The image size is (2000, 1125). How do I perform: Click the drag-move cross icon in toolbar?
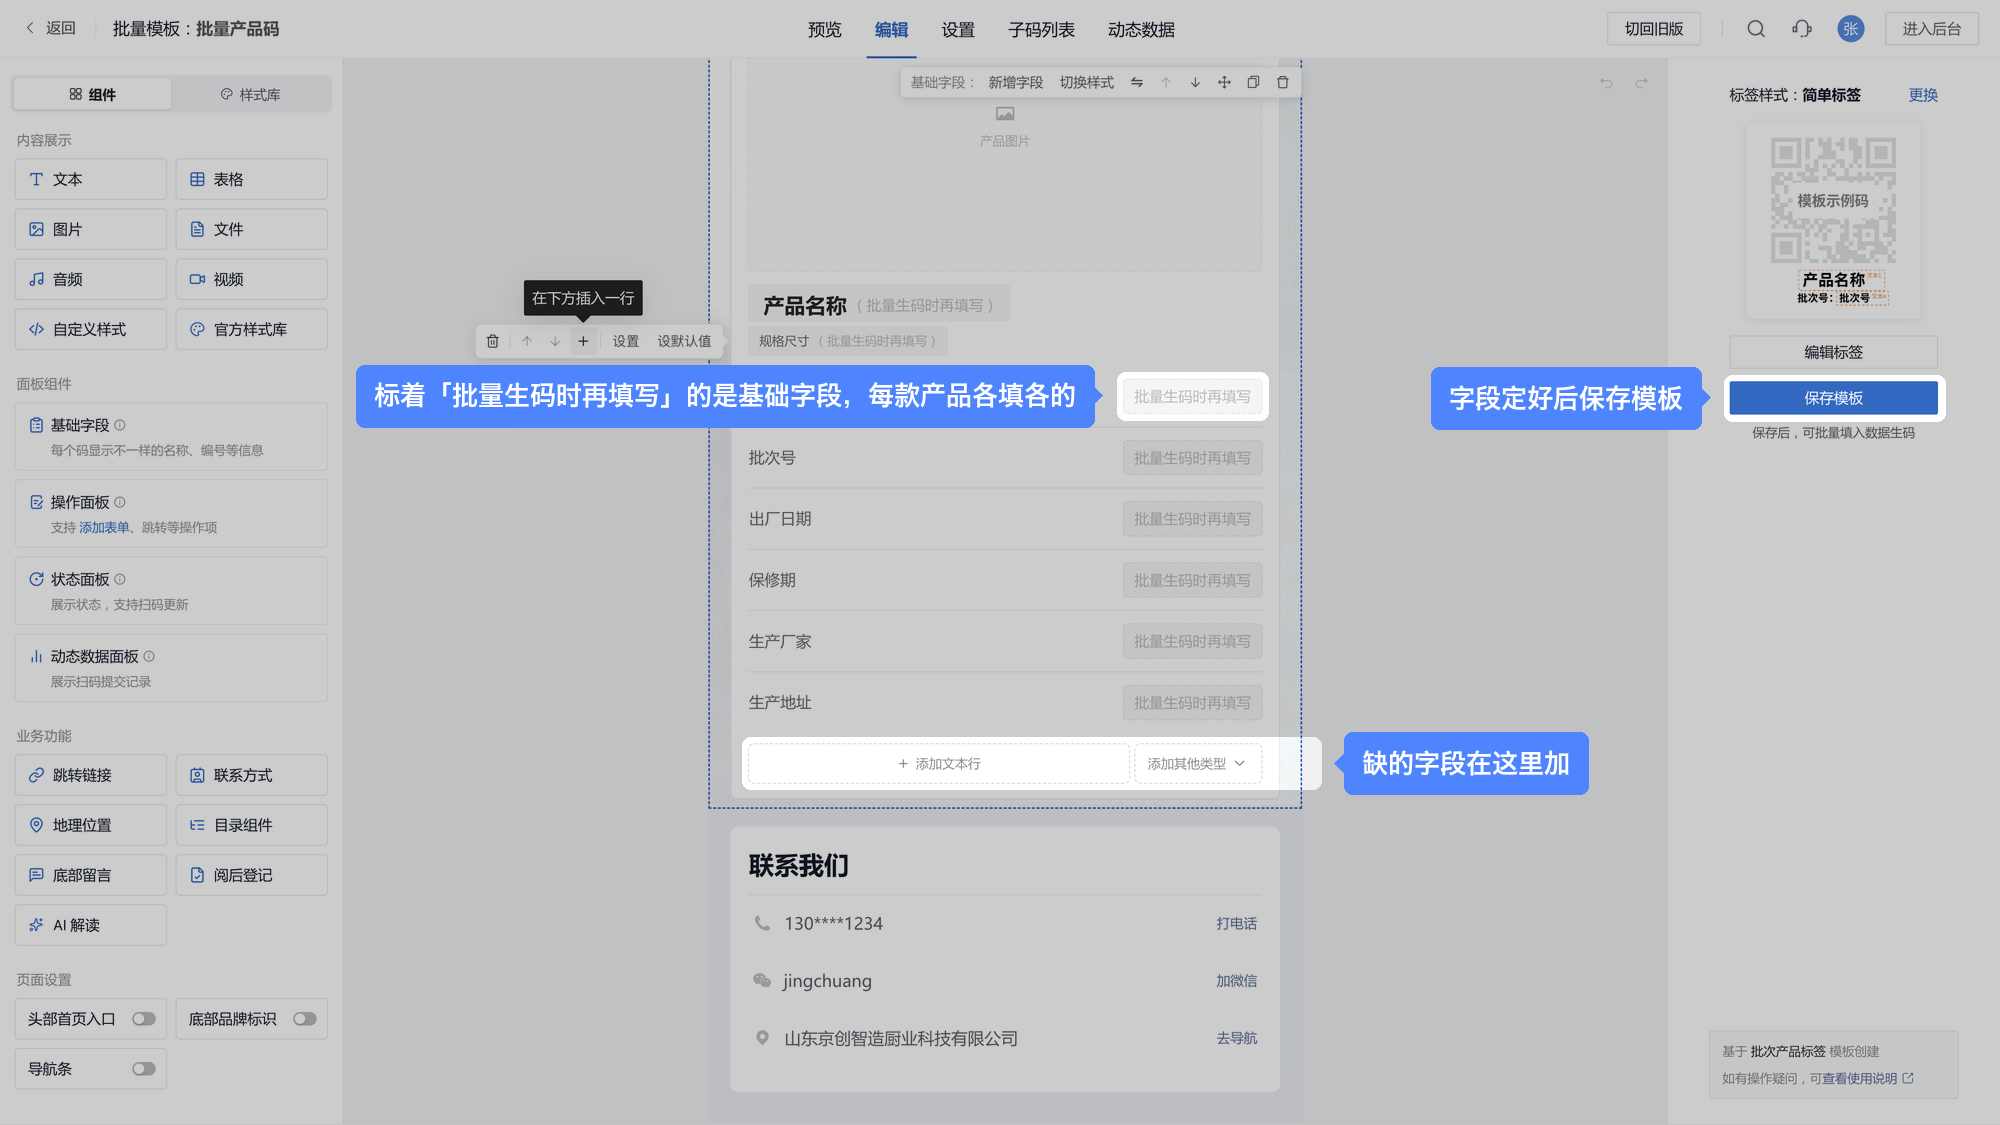(1224, 83)
